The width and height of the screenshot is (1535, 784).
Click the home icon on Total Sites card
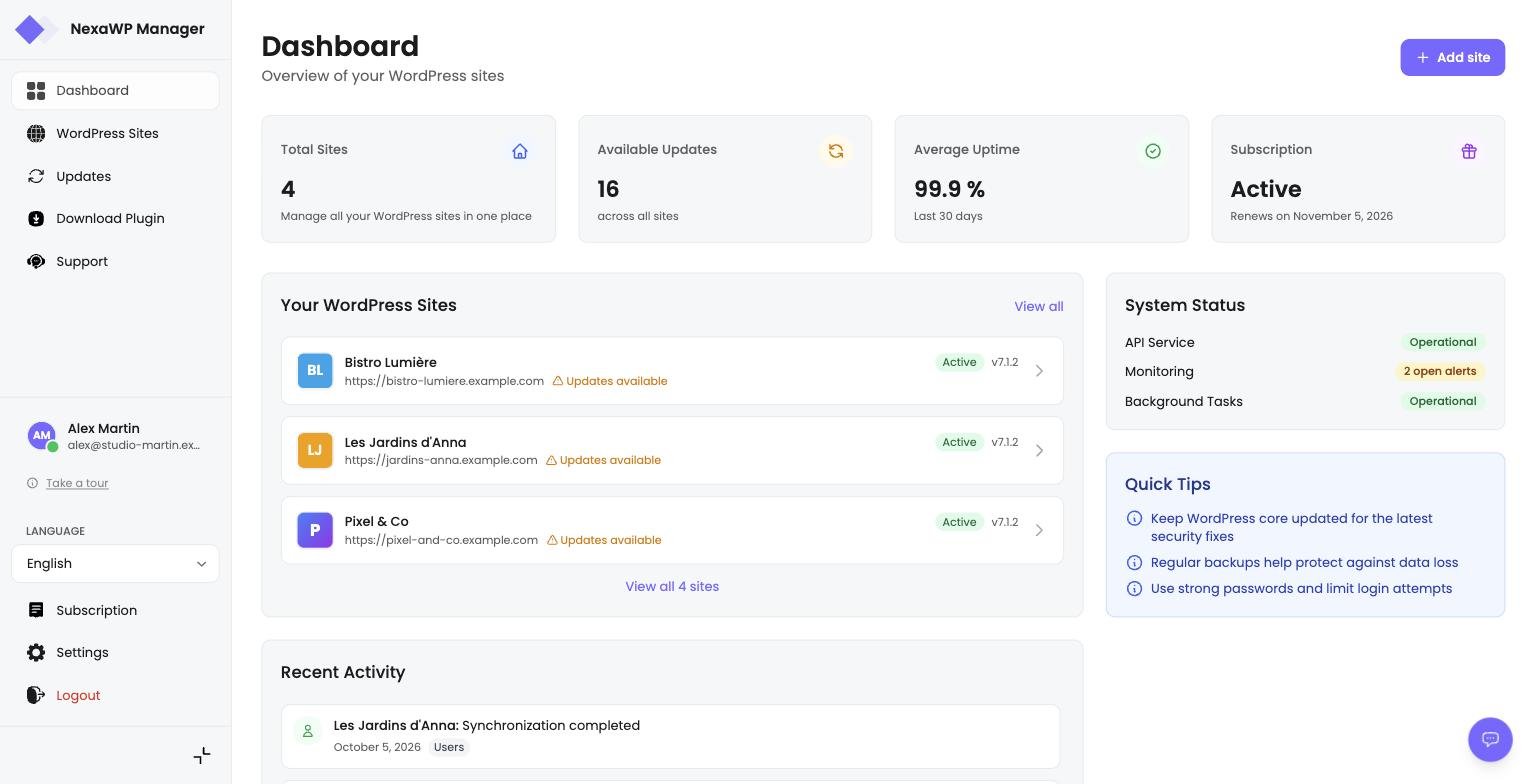coord(520,151)
